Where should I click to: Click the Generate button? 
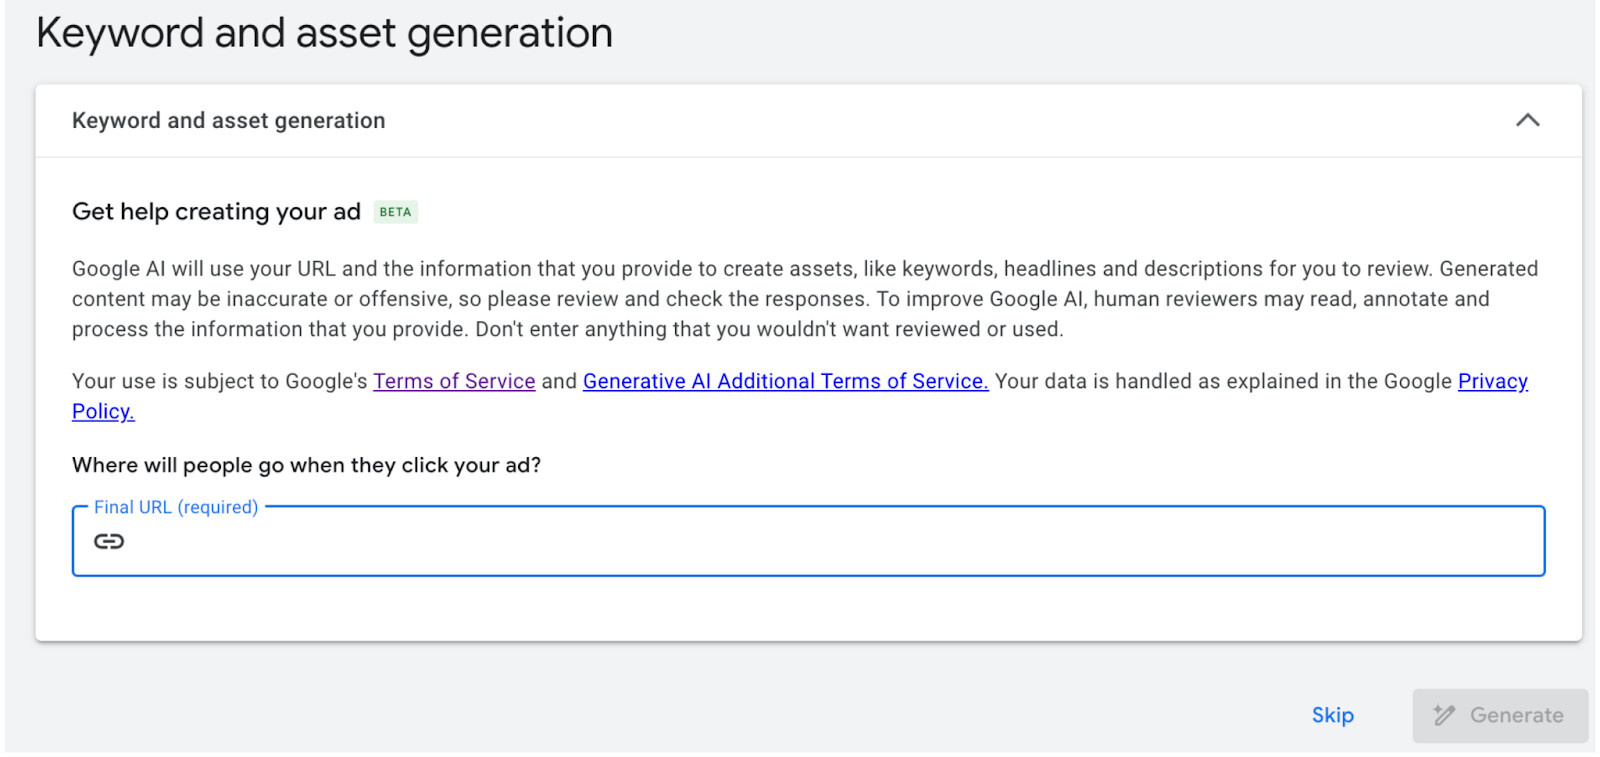[x=1500, y=715]
